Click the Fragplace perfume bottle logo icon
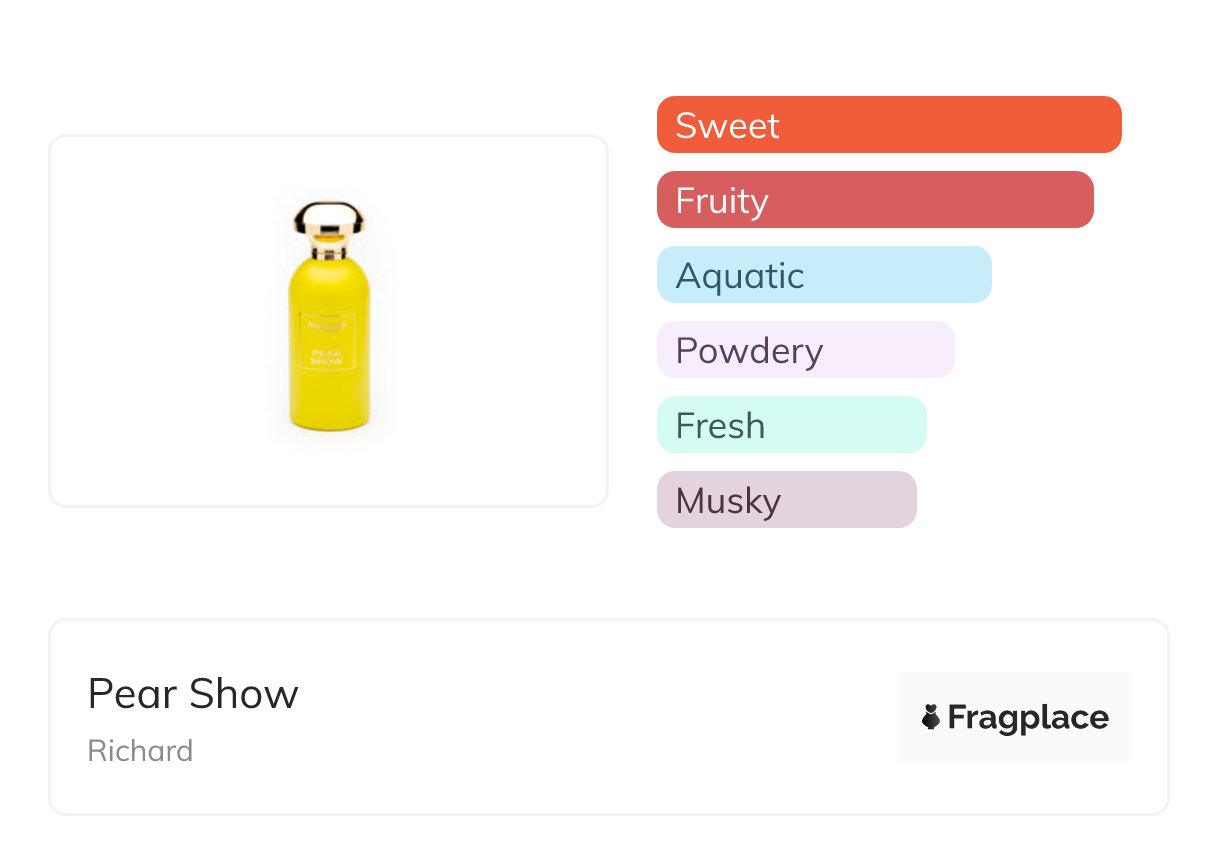This screenshot has width=1218, height=864. coord(931,717)
